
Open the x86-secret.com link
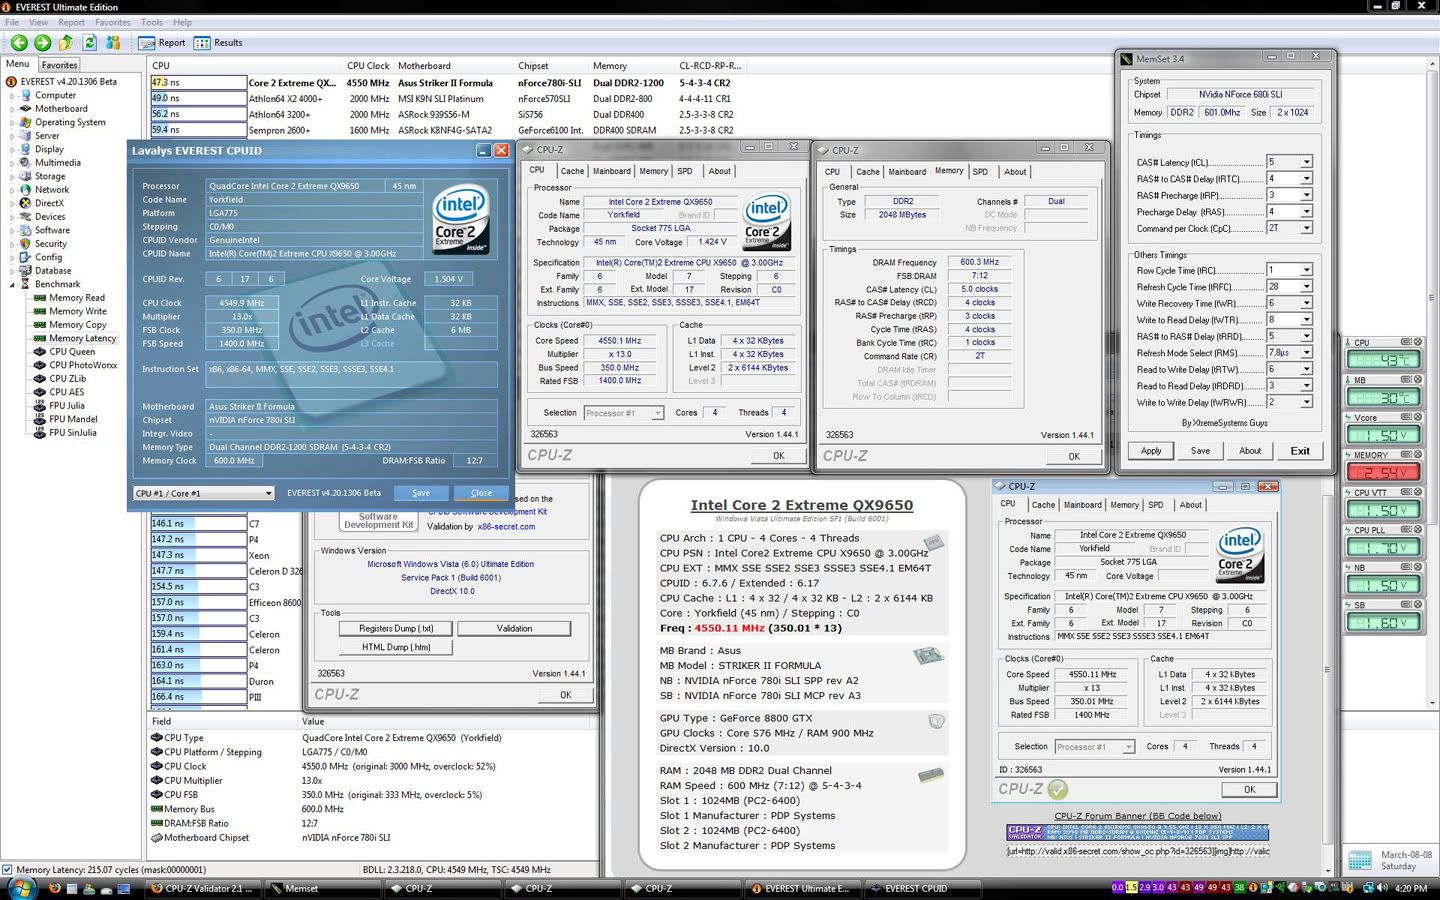click(x=506, y=527)
